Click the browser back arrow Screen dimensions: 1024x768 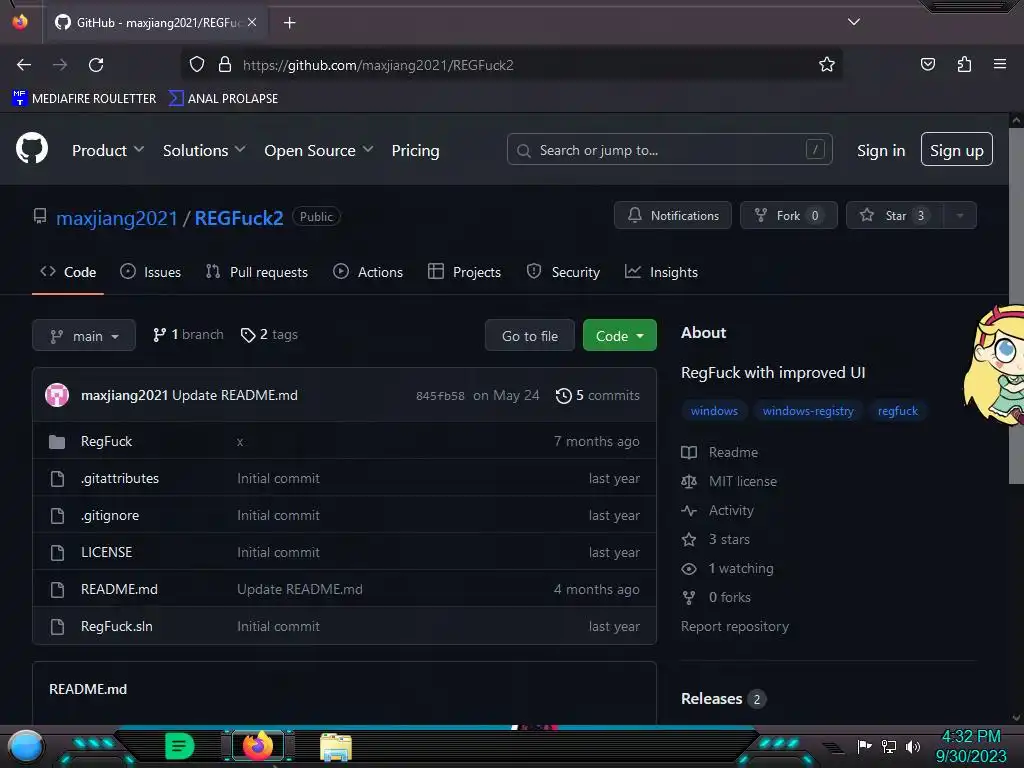click(x=24, y=65)
